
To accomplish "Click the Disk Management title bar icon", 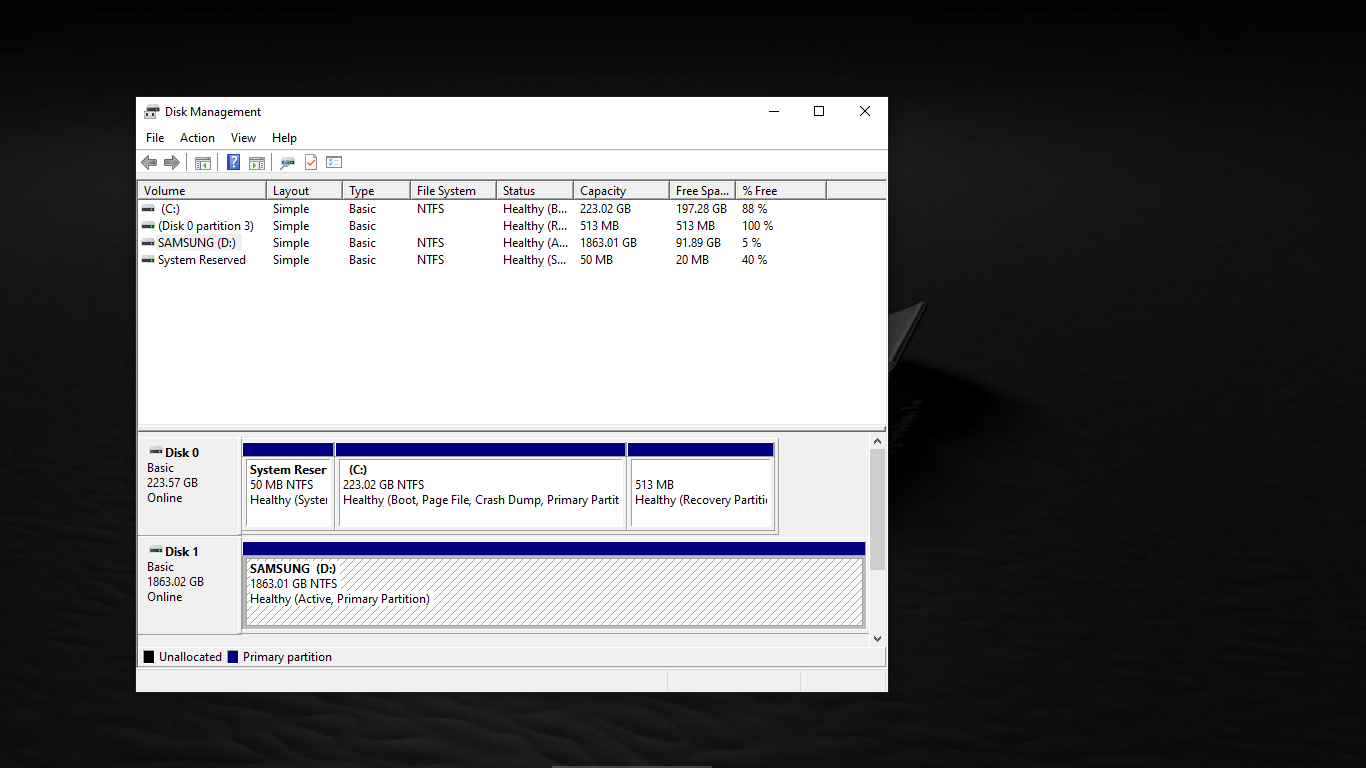I will click(152, 111).
